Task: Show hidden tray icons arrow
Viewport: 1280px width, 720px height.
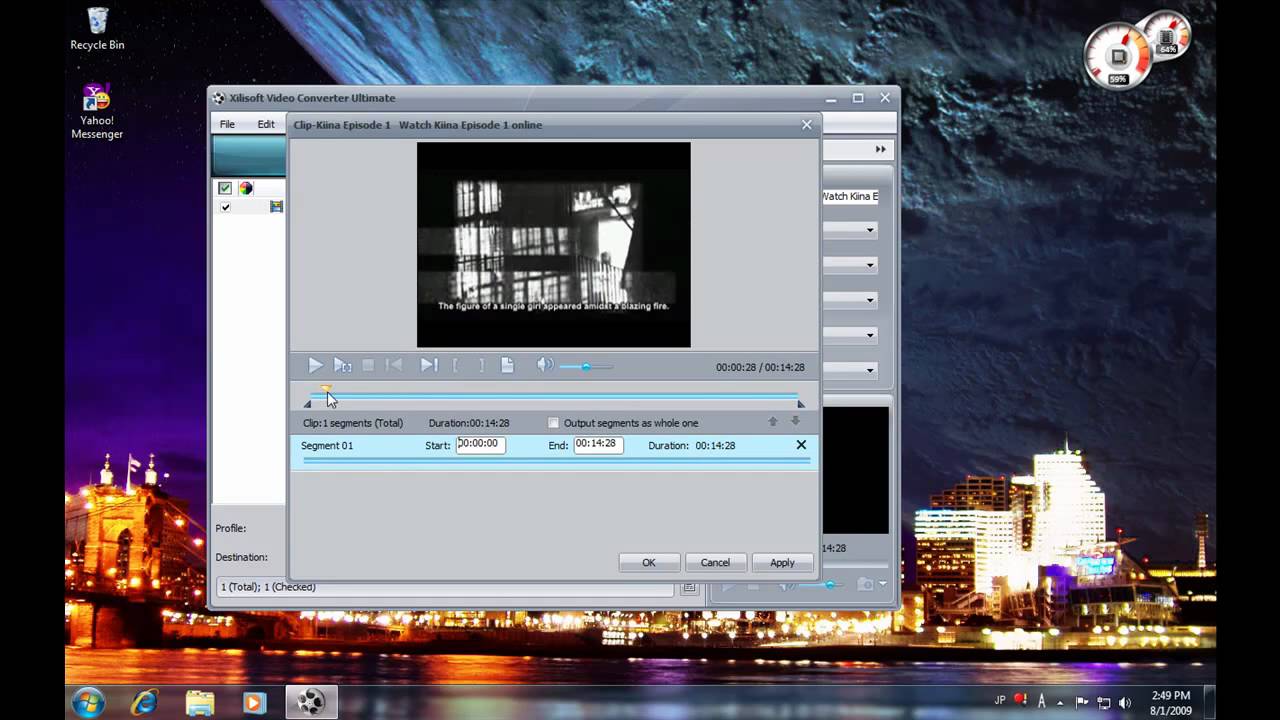Action: coord(1060,702)
